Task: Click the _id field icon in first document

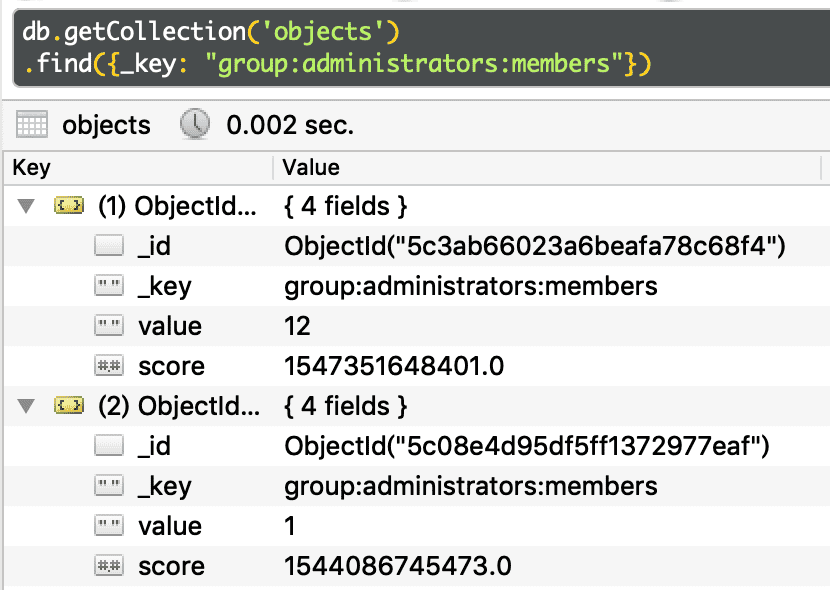Action: (x=108, y=247)
